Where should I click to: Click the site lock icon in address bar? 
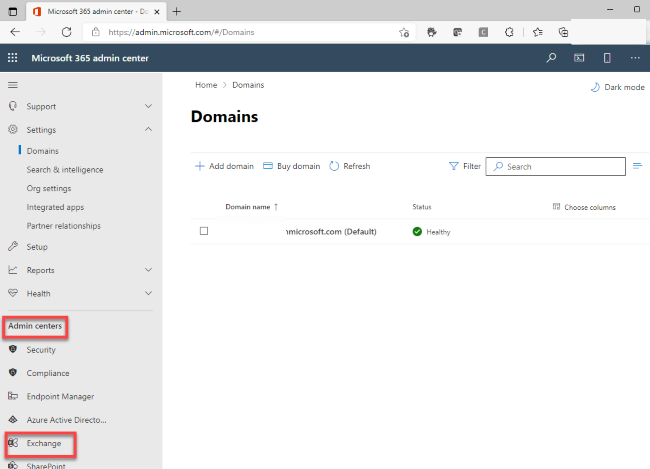96,32
